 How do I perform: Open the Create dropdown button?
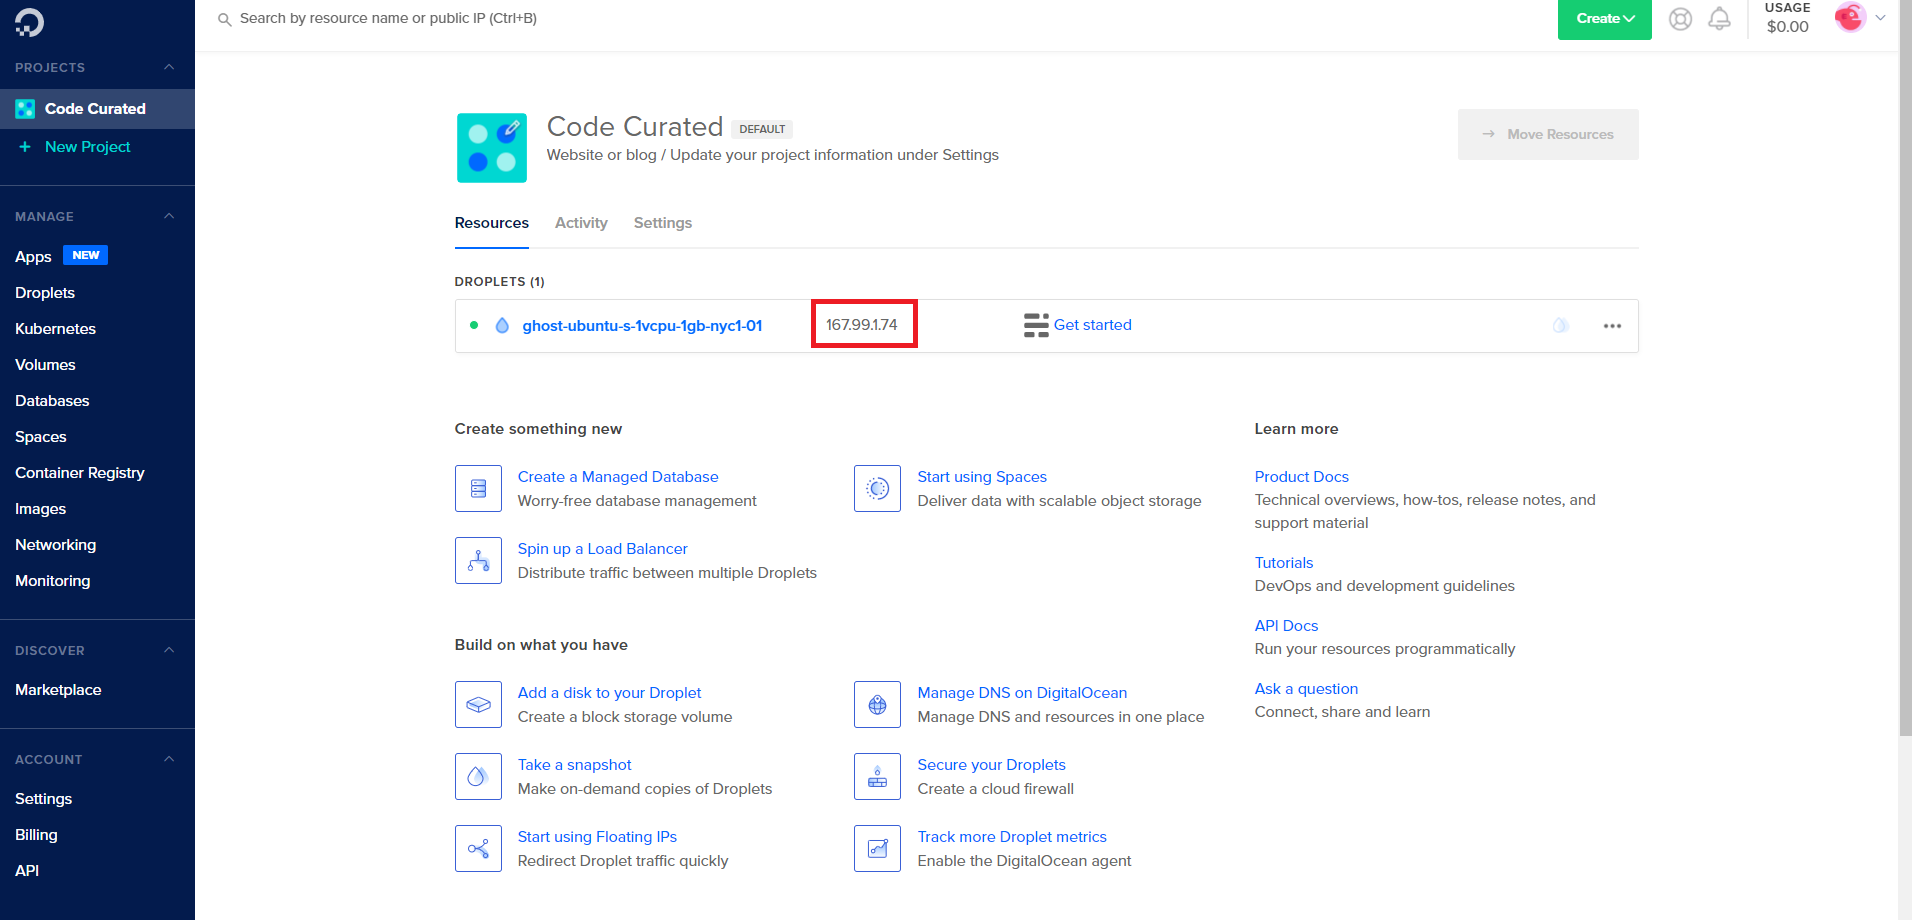coord(1604,19)
